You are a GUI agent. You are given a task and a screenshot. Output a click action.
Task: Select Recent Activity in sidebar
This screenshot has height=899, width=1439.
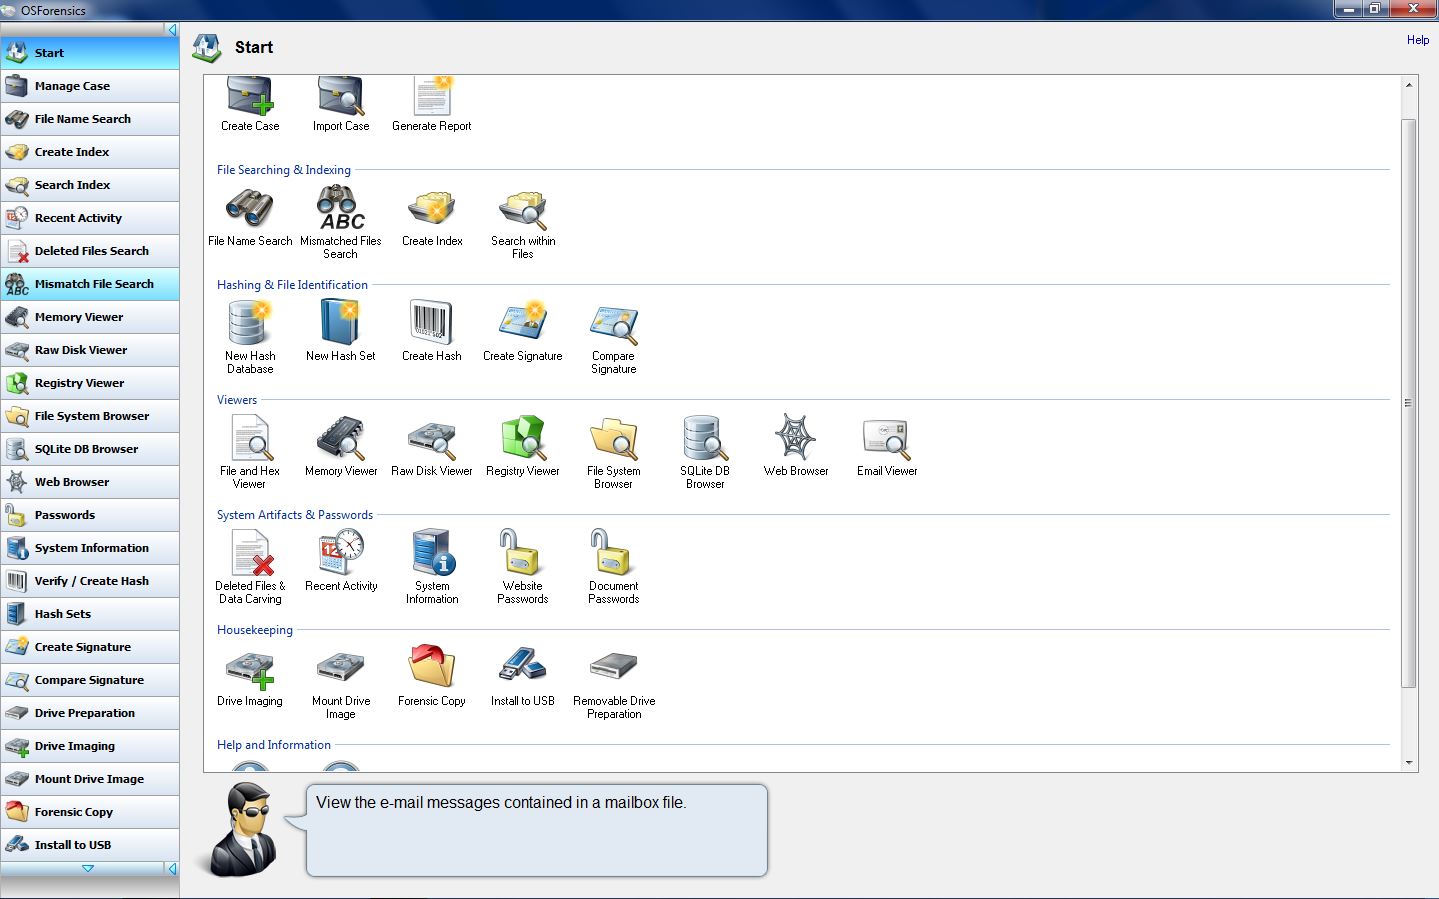90,218
